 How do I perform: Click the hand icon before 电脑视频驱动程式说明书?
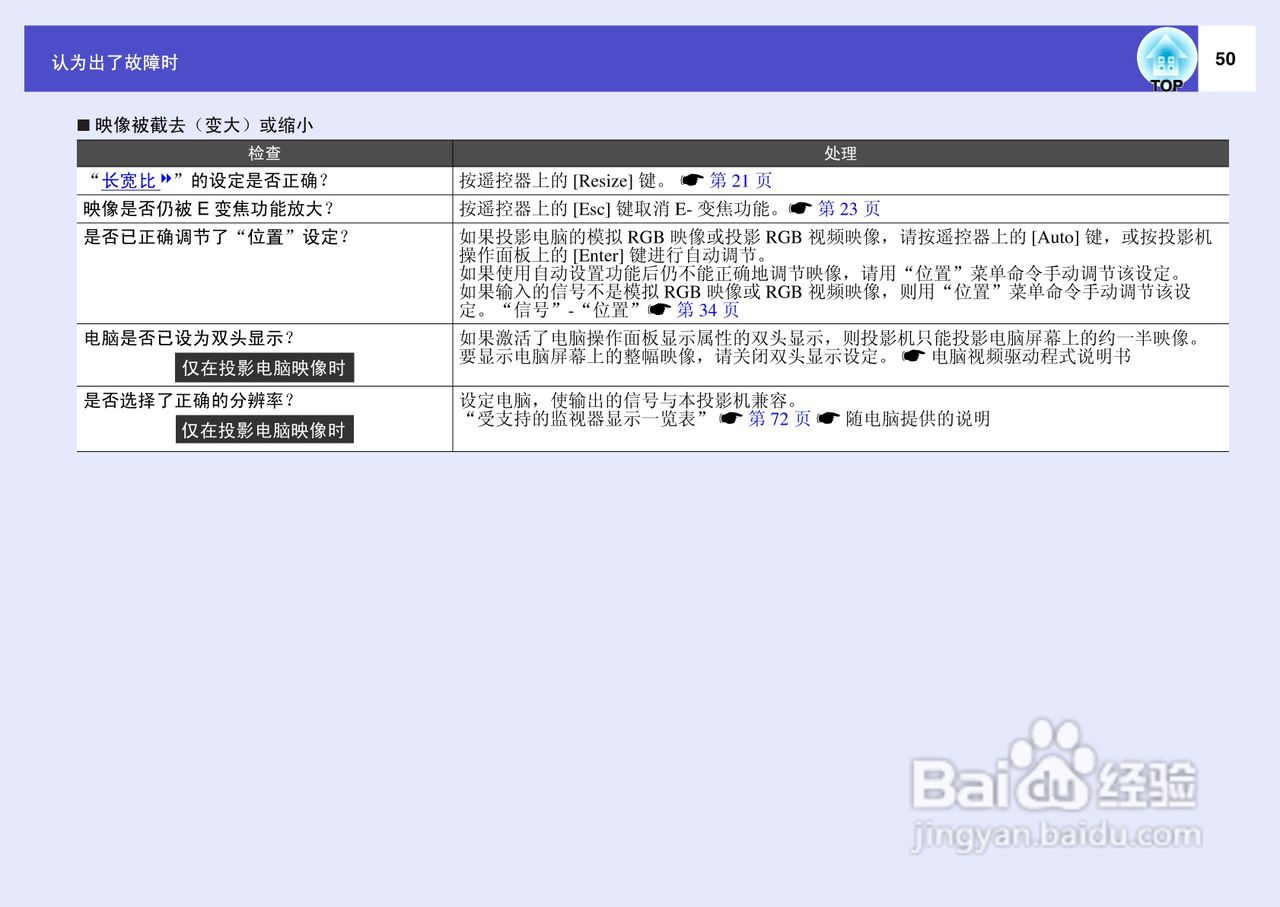(x=914, y=356)
